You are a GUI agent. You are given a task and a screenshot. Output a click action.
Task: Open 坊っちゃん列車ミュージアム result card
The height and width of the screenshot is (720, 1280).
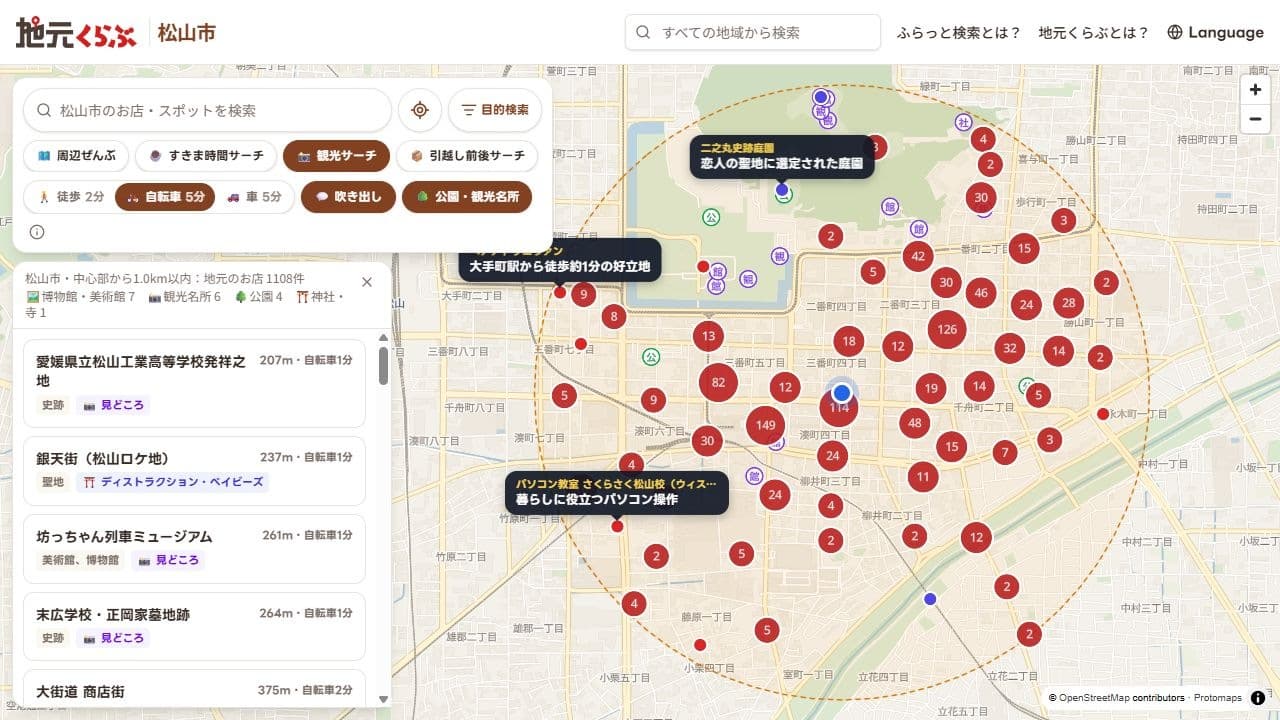click(194, 549)
